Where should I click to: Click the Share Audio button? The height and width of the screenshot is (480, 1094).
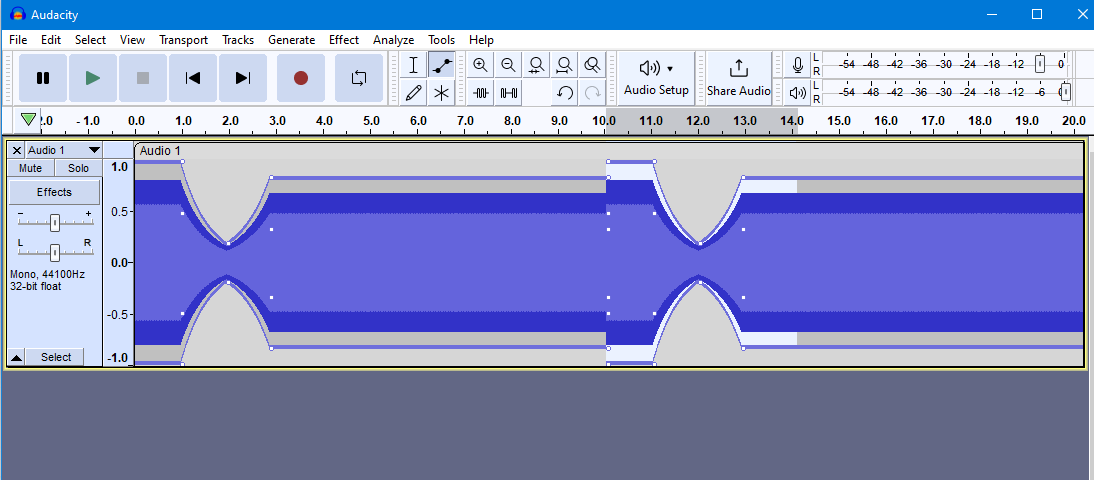point(738,78)
